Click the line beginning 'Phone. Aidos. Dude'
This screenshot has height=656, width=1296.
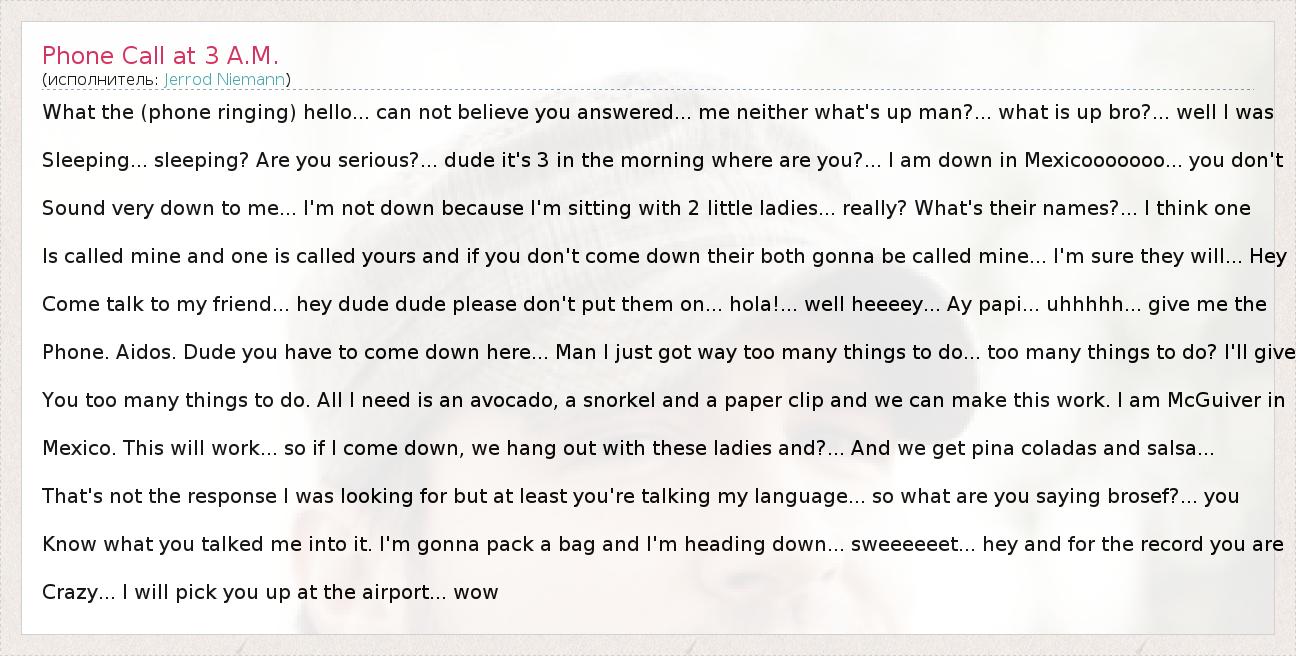(668, 352)
